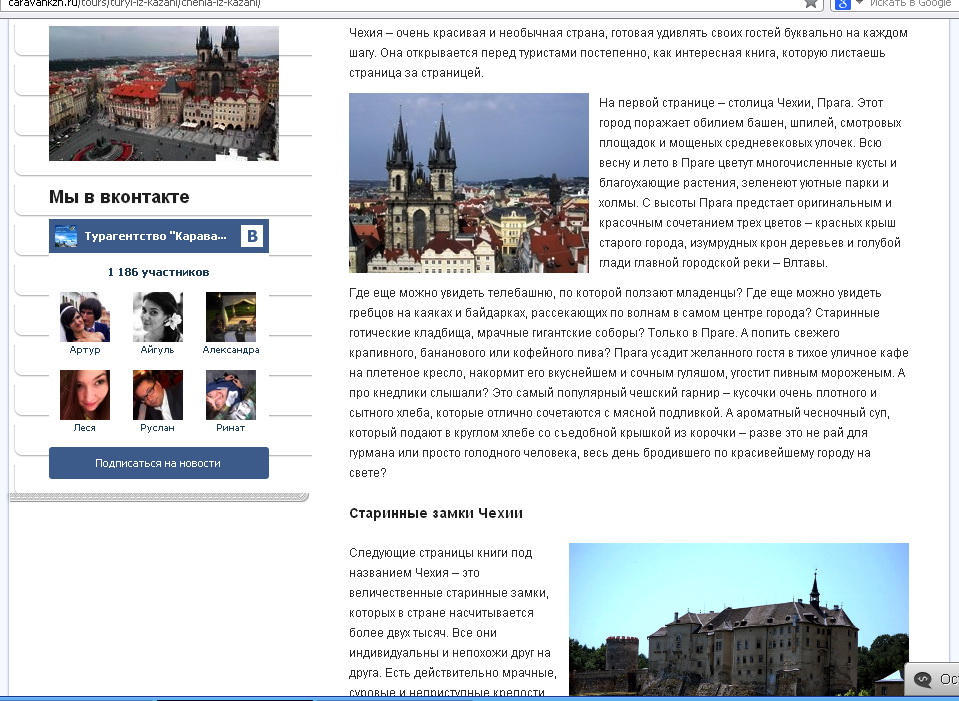Open the 1 186 участников members link
Viewport: 959px width, 701px height.
click(158, 272)
